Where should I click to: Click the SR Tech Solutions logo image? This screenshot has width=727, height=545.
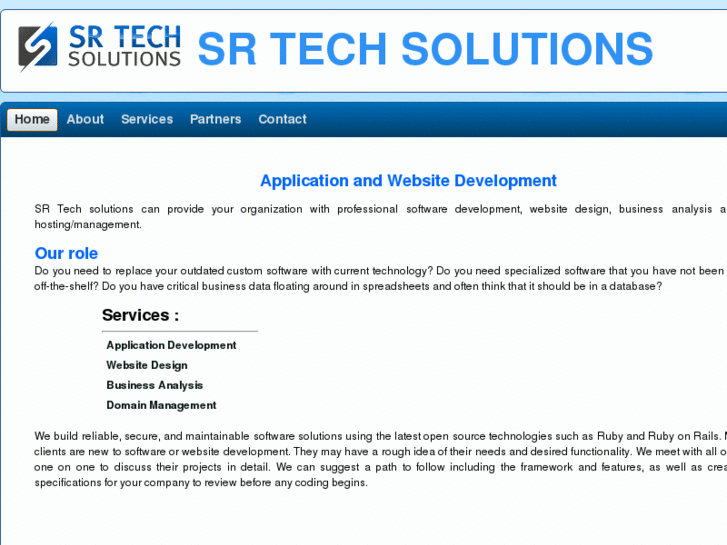tap(99, 46)
